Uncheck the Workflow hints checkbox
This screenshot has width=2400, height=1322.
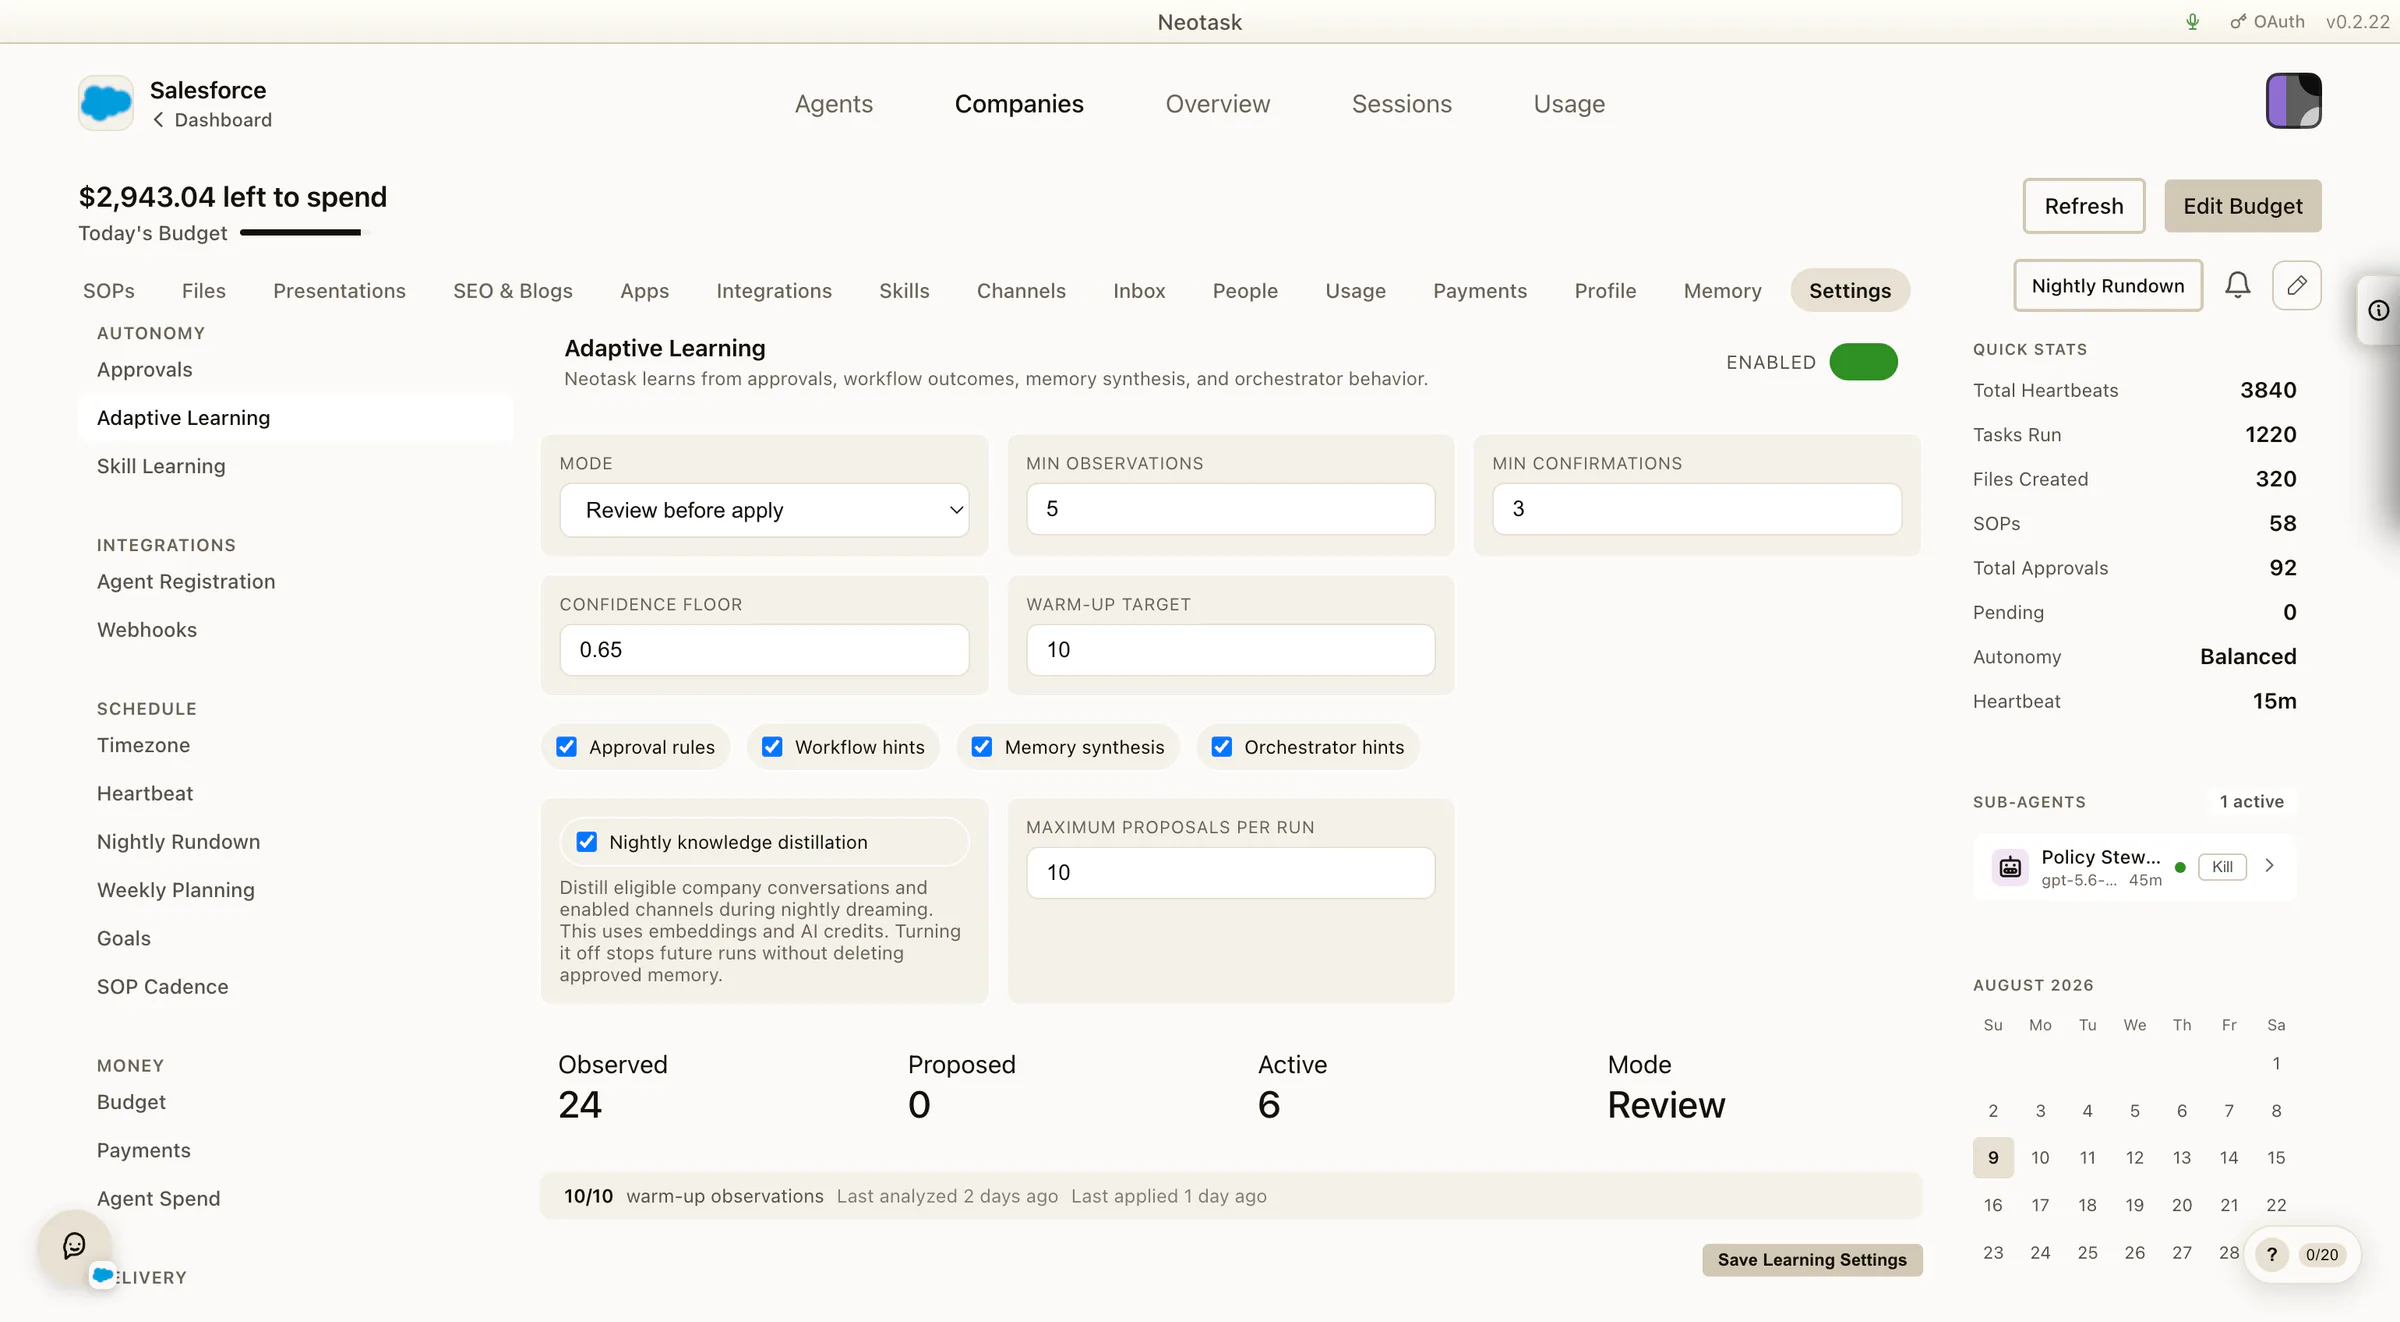point(772,747)
